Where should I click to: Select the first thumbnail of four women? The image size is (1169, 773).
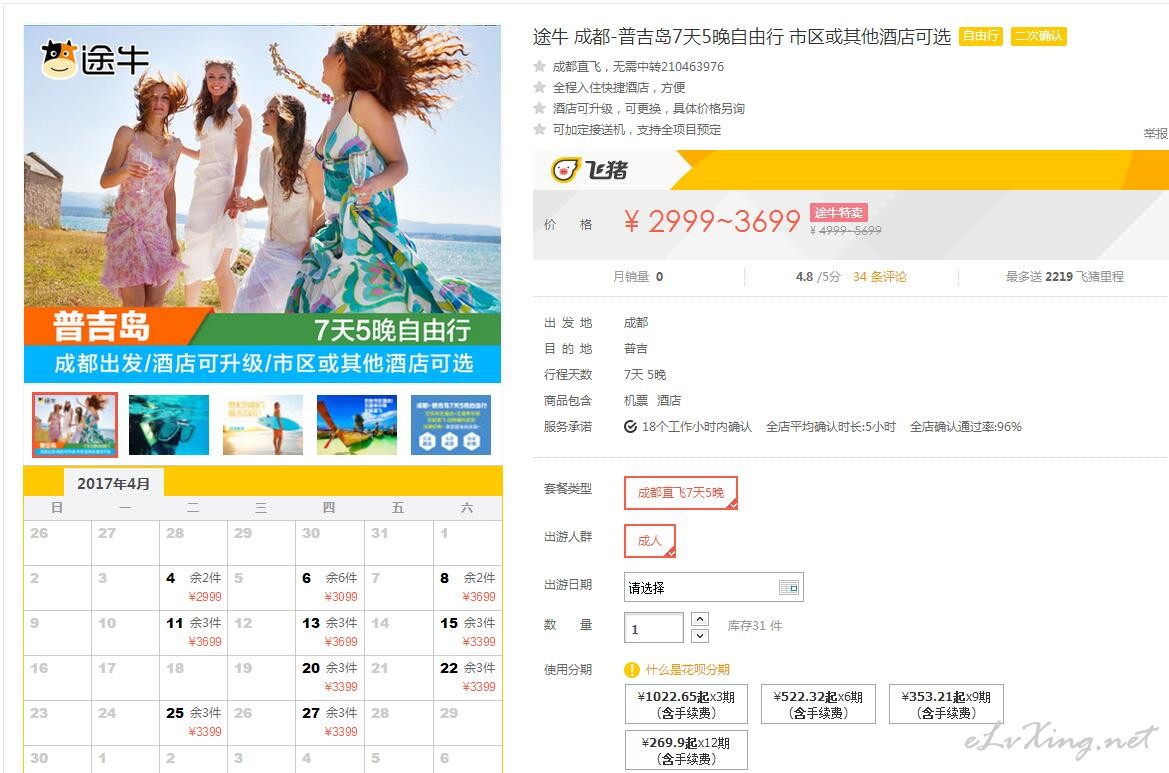click(x=75, y=425)
